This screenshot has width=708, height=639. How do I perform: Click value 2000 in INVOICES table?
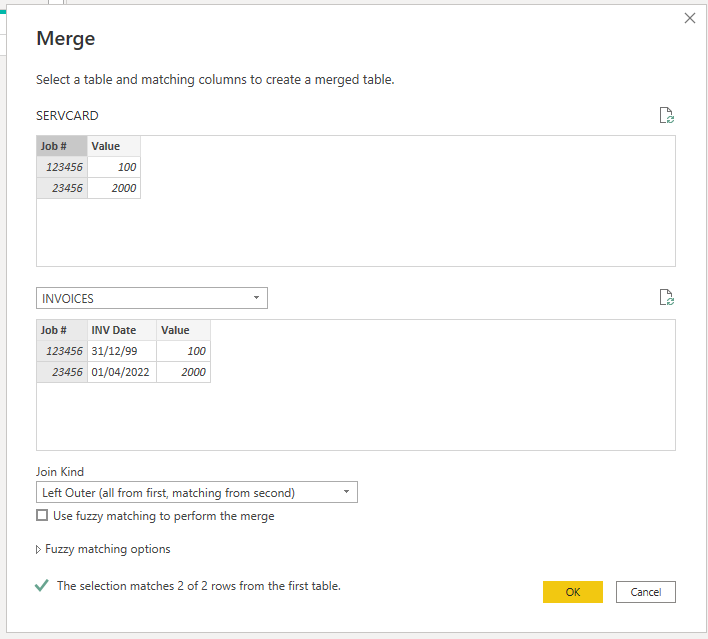pos(183,372)
